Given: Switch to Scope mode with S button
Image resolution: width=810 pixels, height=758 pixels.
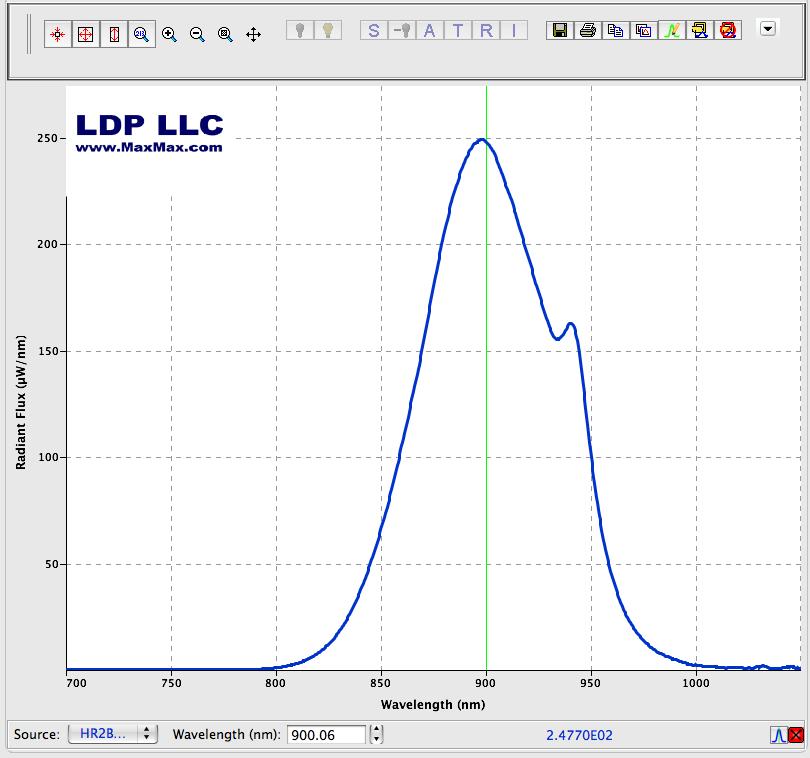Looking at the screenshot, I should [373, 30].
